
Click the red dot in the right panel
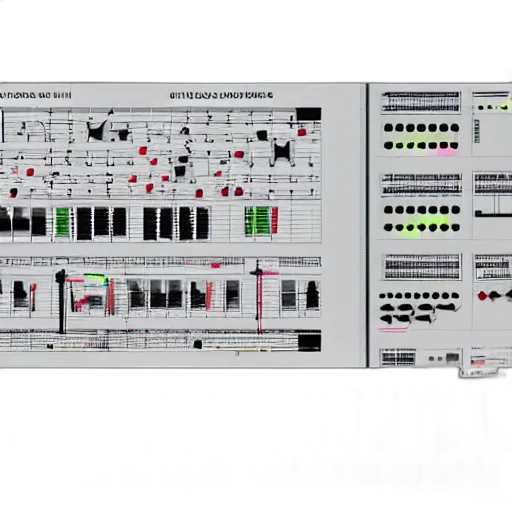[482, 296]
